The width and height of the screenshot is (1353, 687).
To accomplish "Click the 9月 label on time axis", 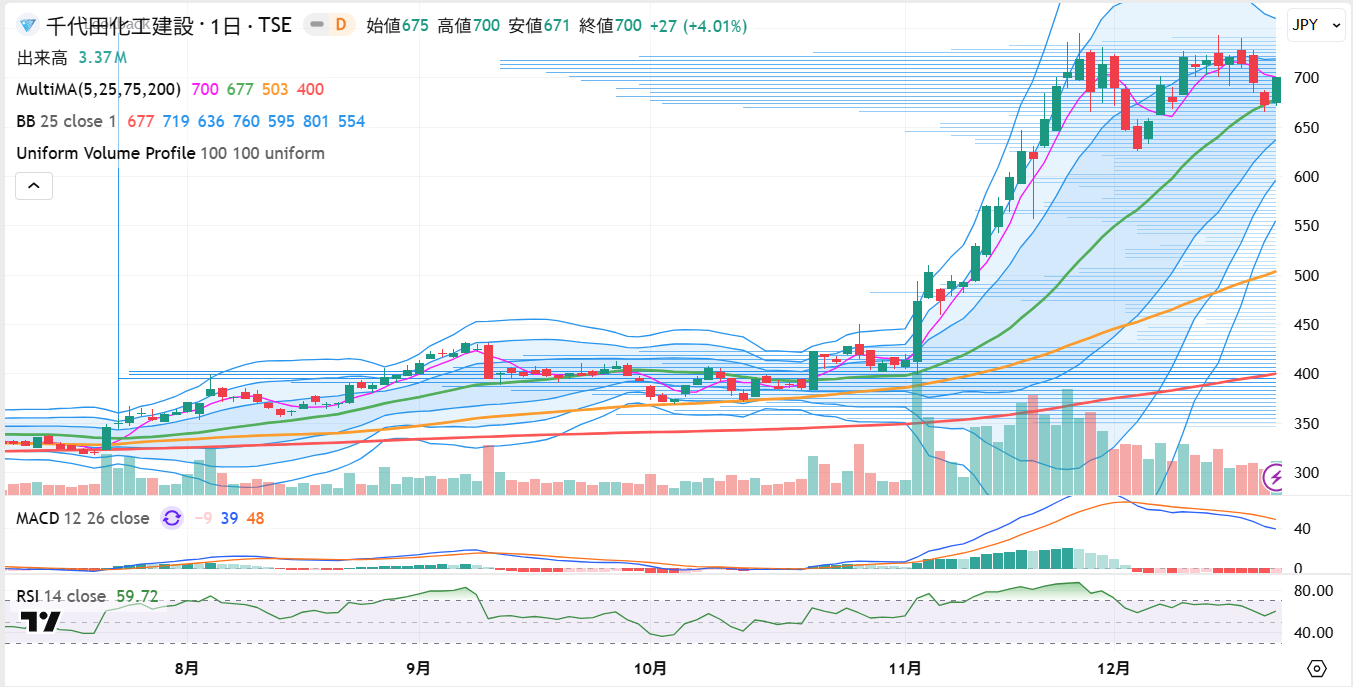I will (419, 668).
